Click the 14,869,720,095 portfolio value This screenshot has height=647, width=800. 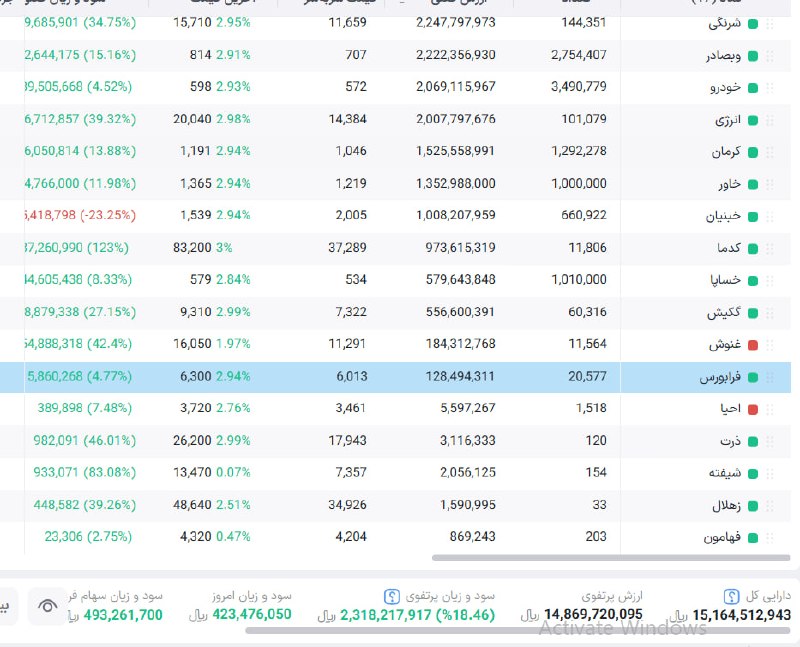(593, 614)
